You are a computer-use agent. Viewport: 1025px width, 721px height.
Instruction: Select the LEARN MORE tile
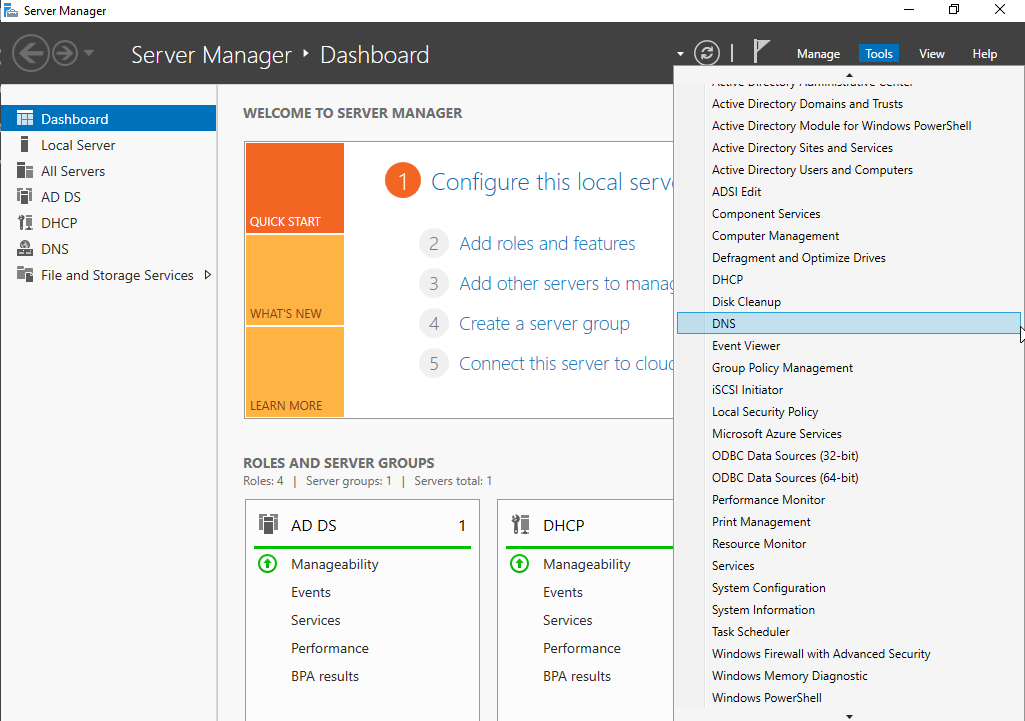pos(295,371)
